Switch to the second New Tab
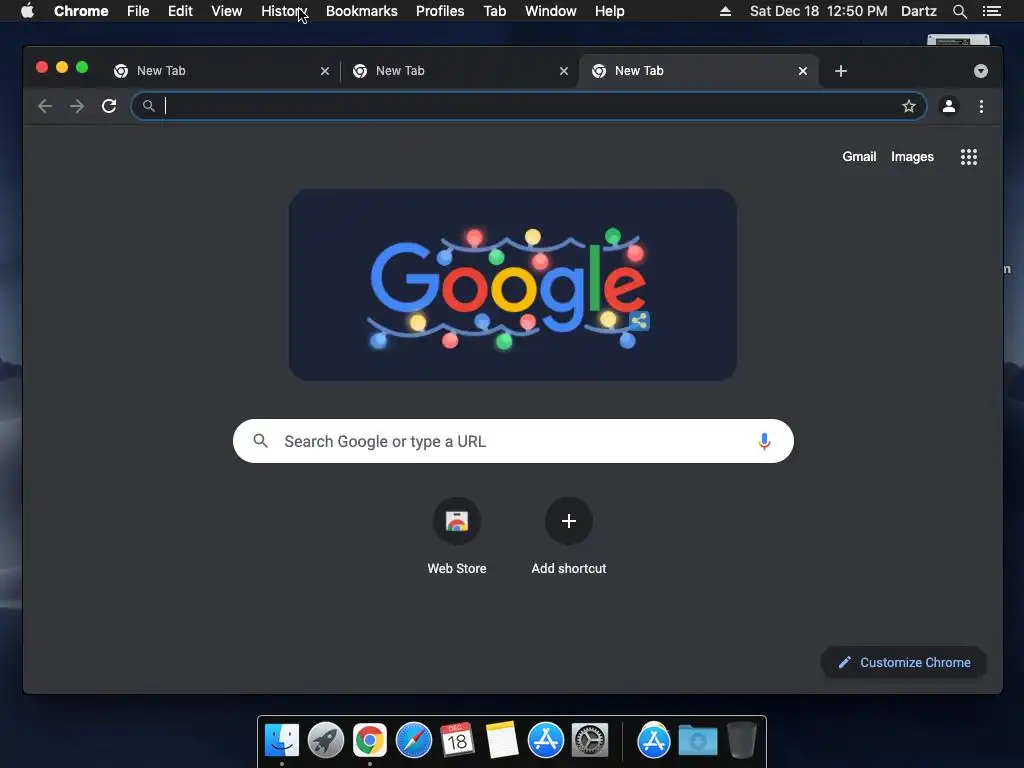The image size is (1024, 768). [x=460, y=71]
